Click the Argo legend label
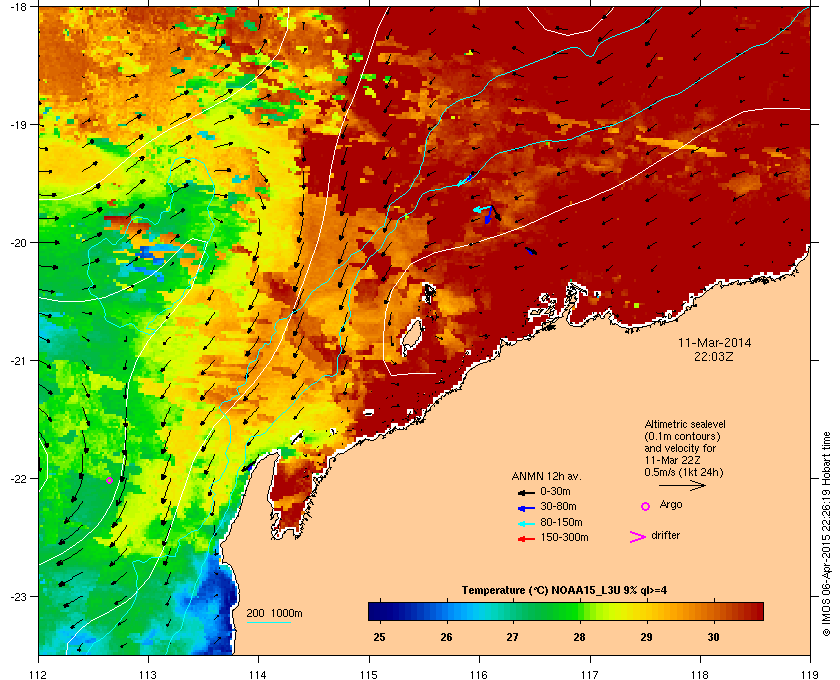 (671, 505)
